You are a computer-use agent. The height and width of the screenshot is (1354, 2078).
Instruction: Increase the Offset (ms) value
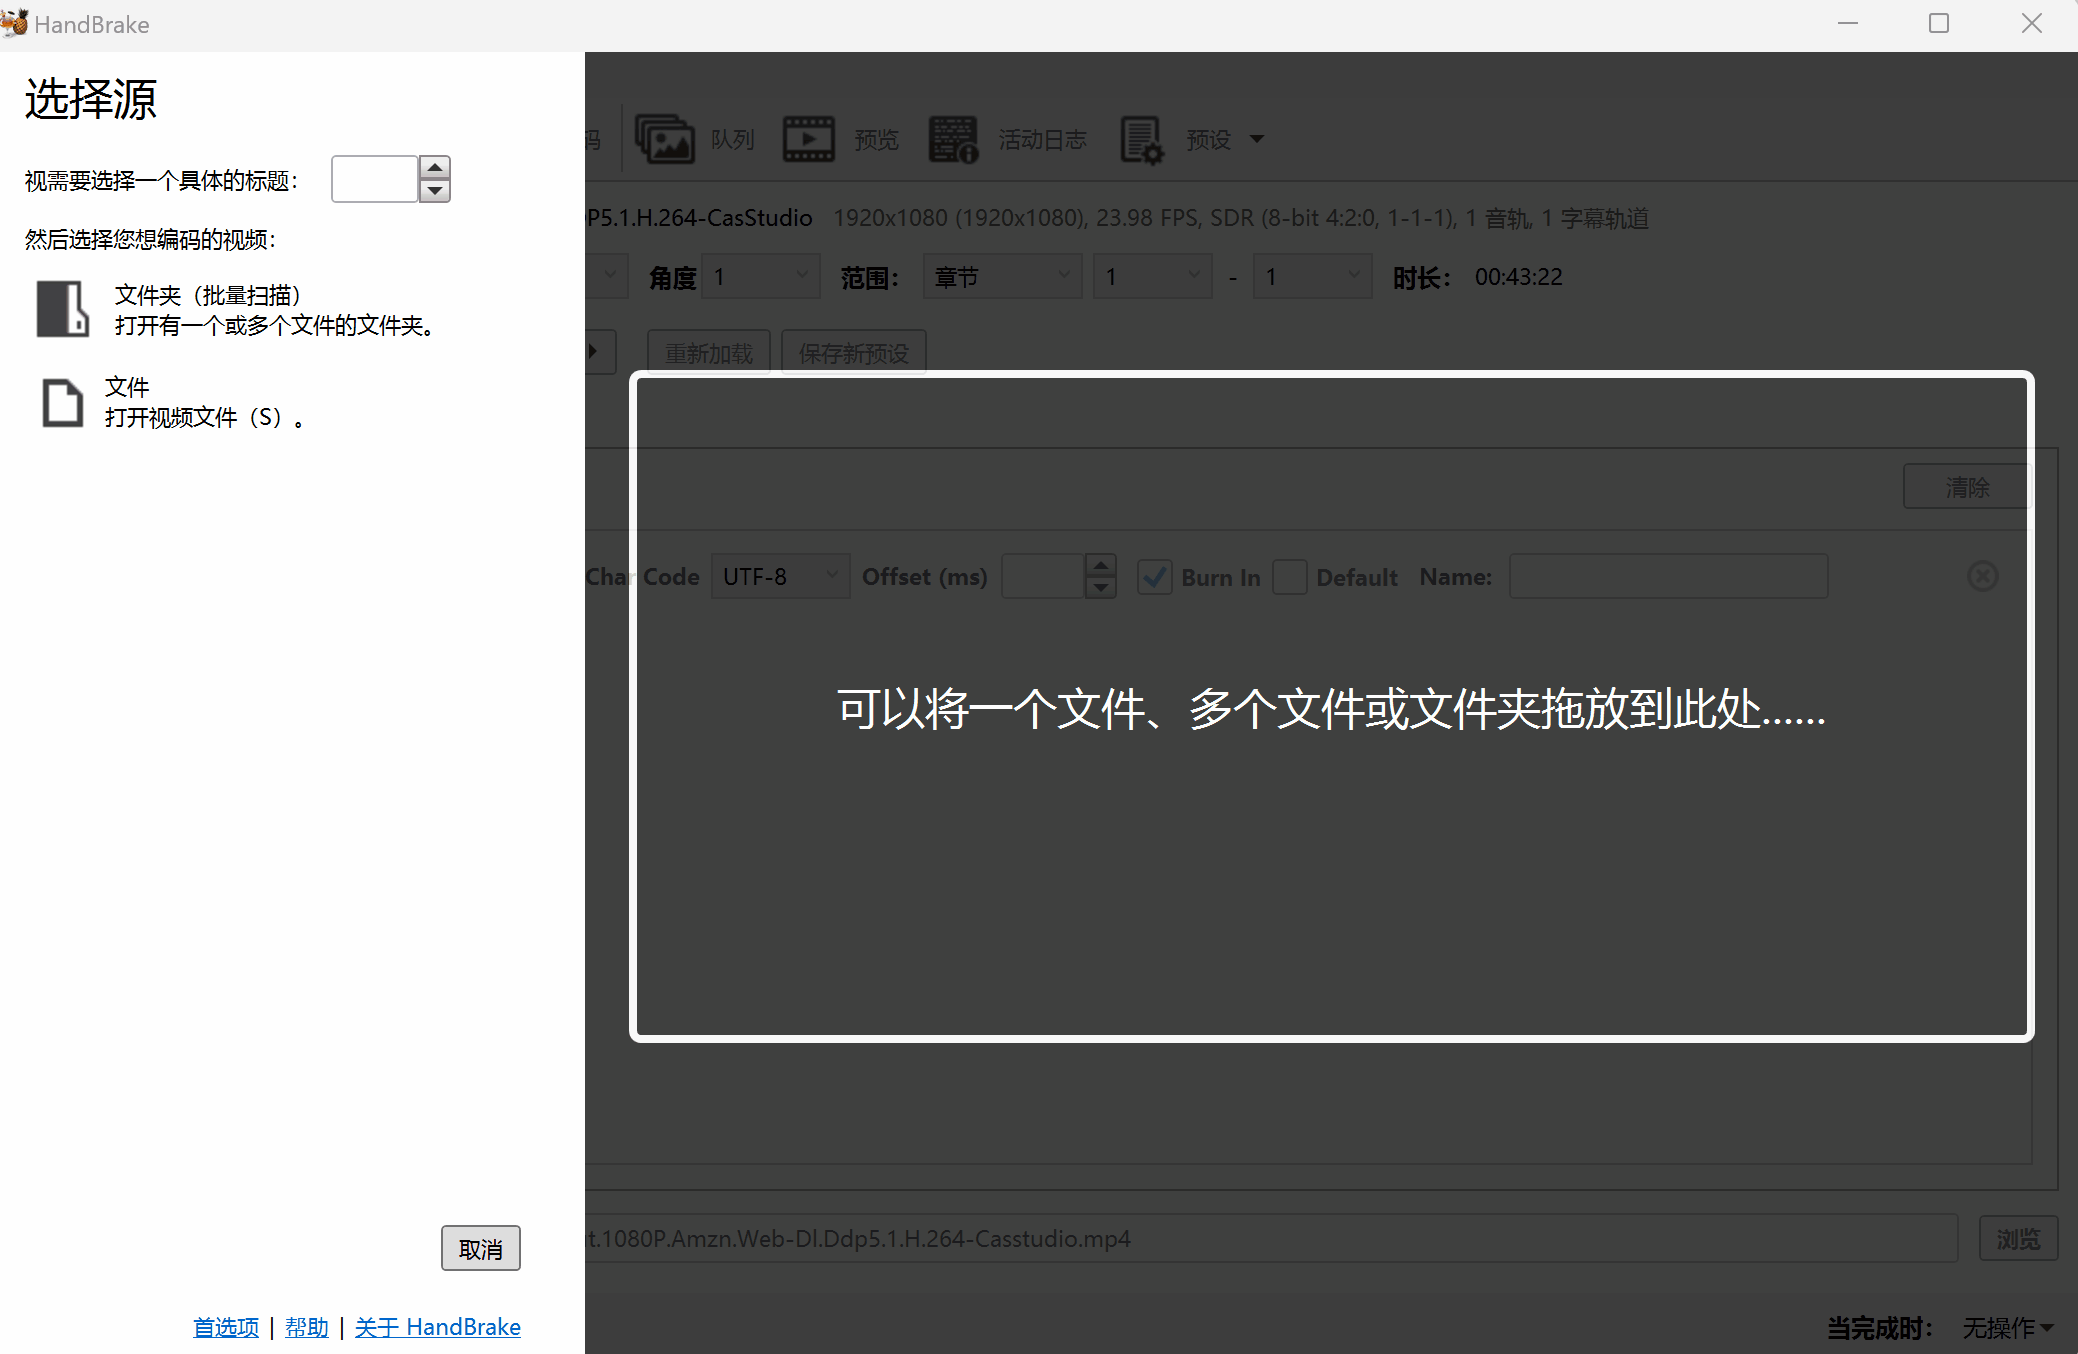pos(1100,566)
